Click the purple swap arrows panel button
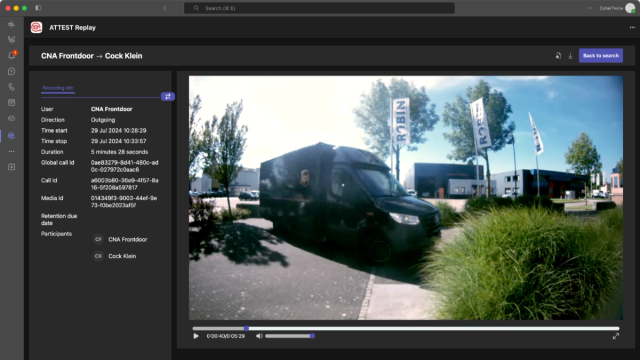Image resolution: width=640 pixels, height=360 pixels. [168, 96]
